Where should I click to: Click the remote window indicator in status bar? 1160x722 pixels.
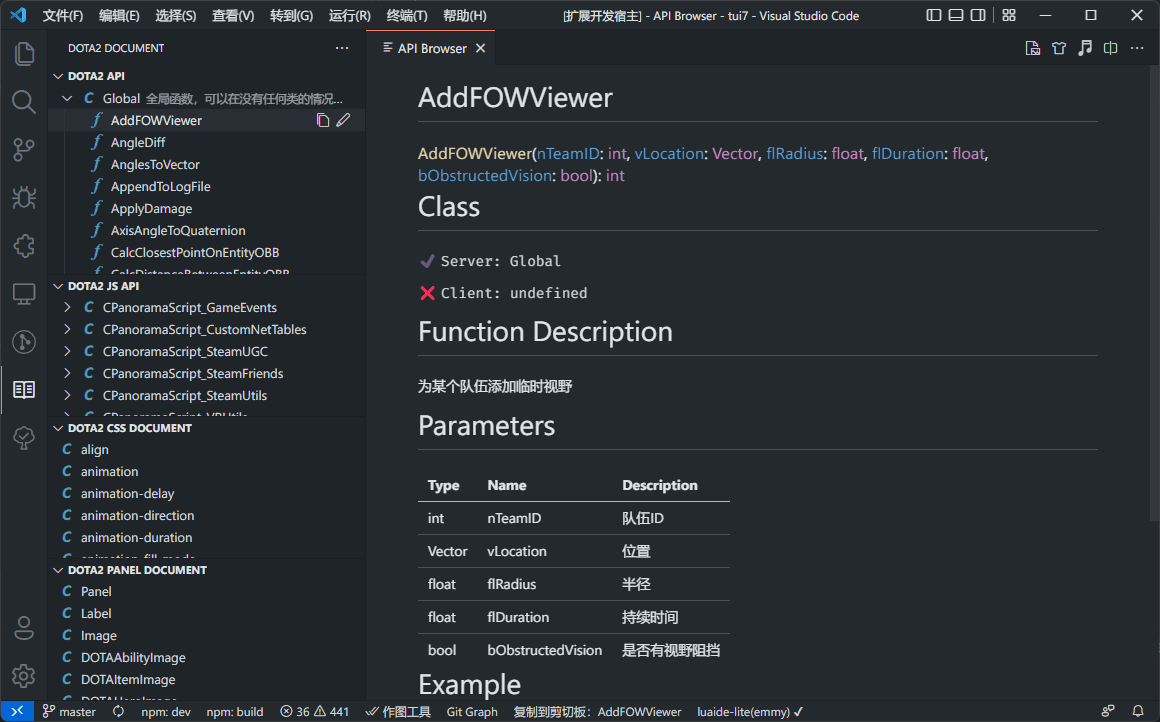tap(17, 712)
